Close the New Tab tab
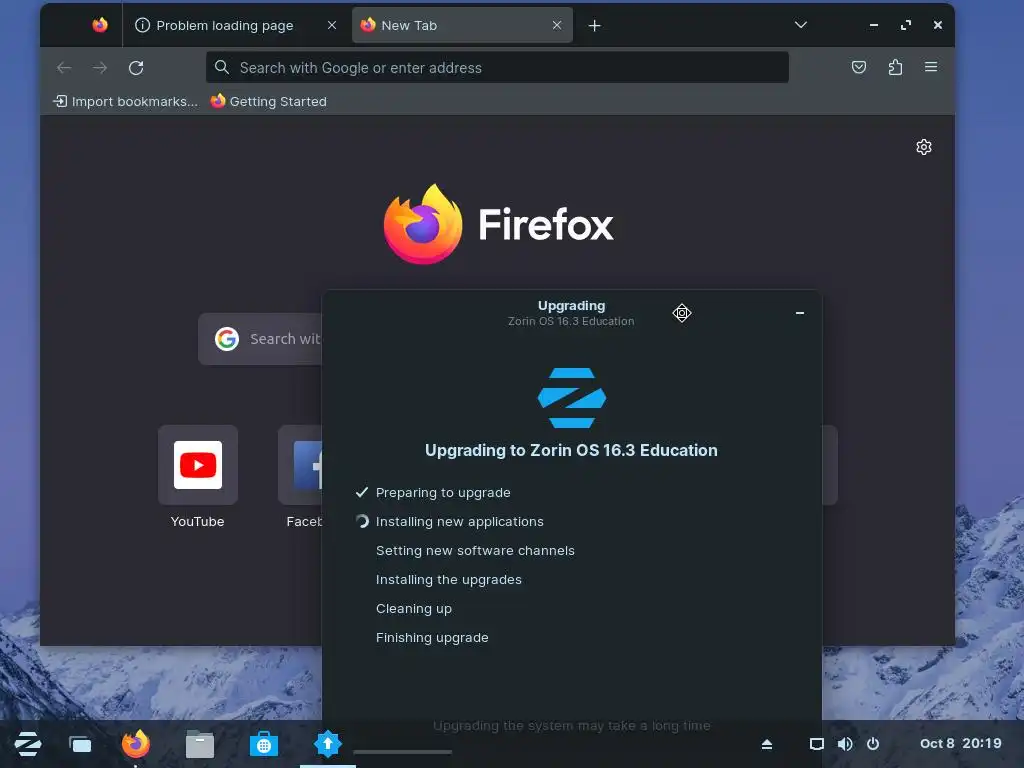 (x=556, y=25)
